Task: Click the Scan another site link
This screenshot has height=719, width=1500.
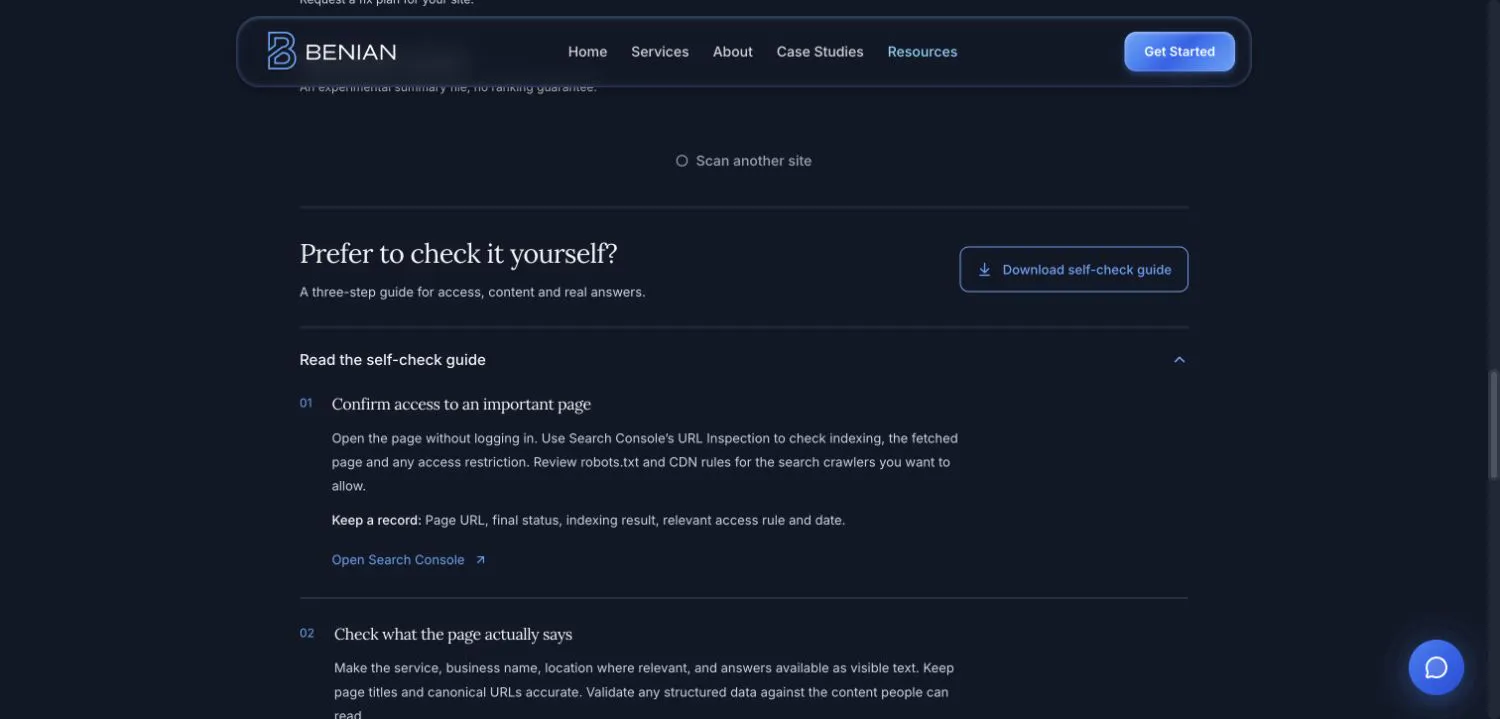Action: [x=744, y=161]
